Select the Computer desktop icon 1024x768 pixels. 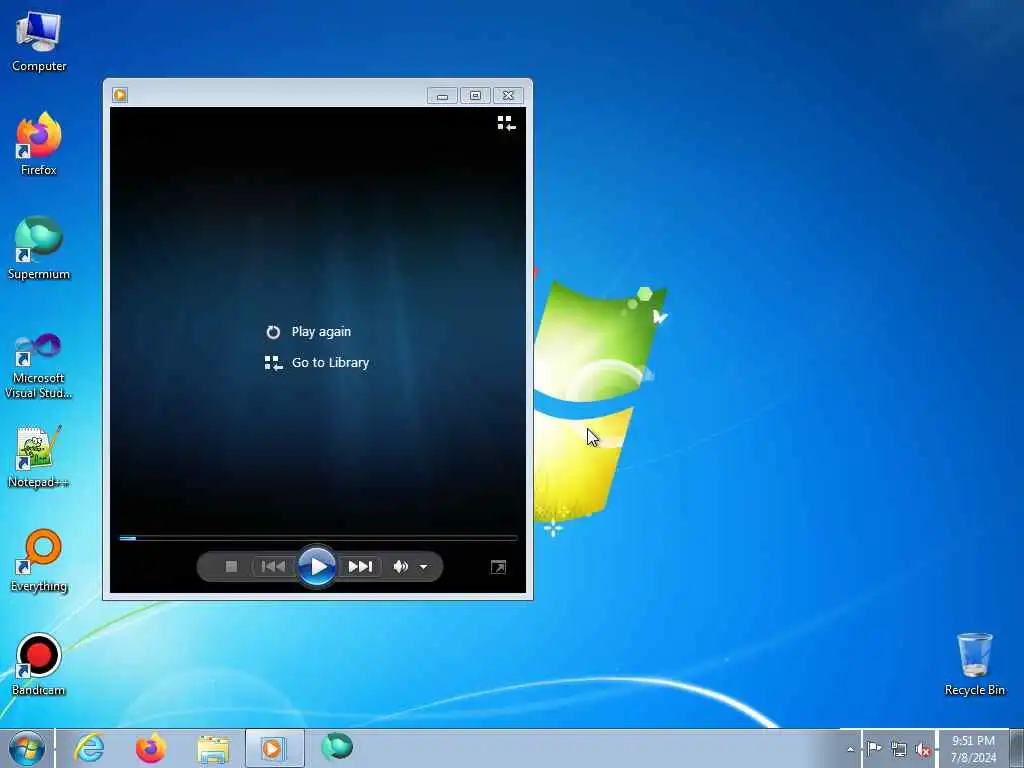pyautogui.click(x=39, y=41)
